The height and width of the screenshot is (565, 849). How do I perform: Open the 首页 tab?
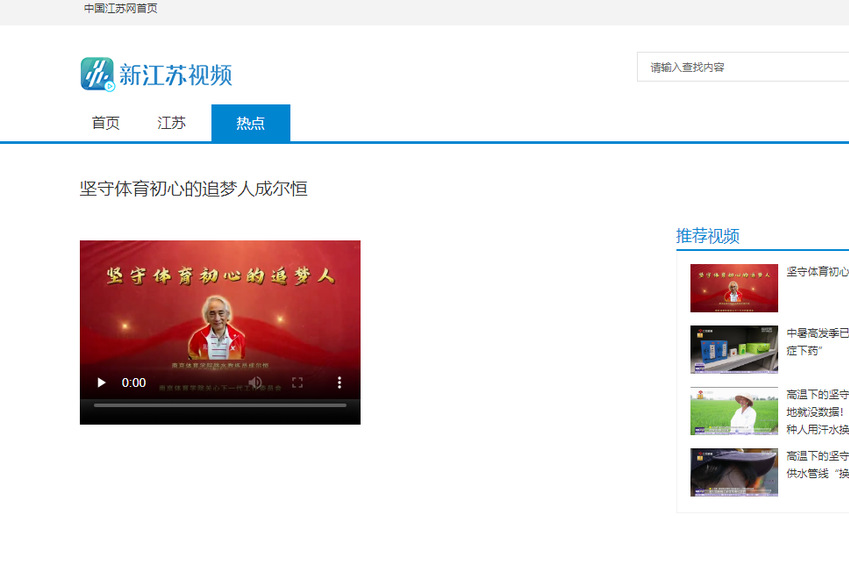[x=106, y=123]
